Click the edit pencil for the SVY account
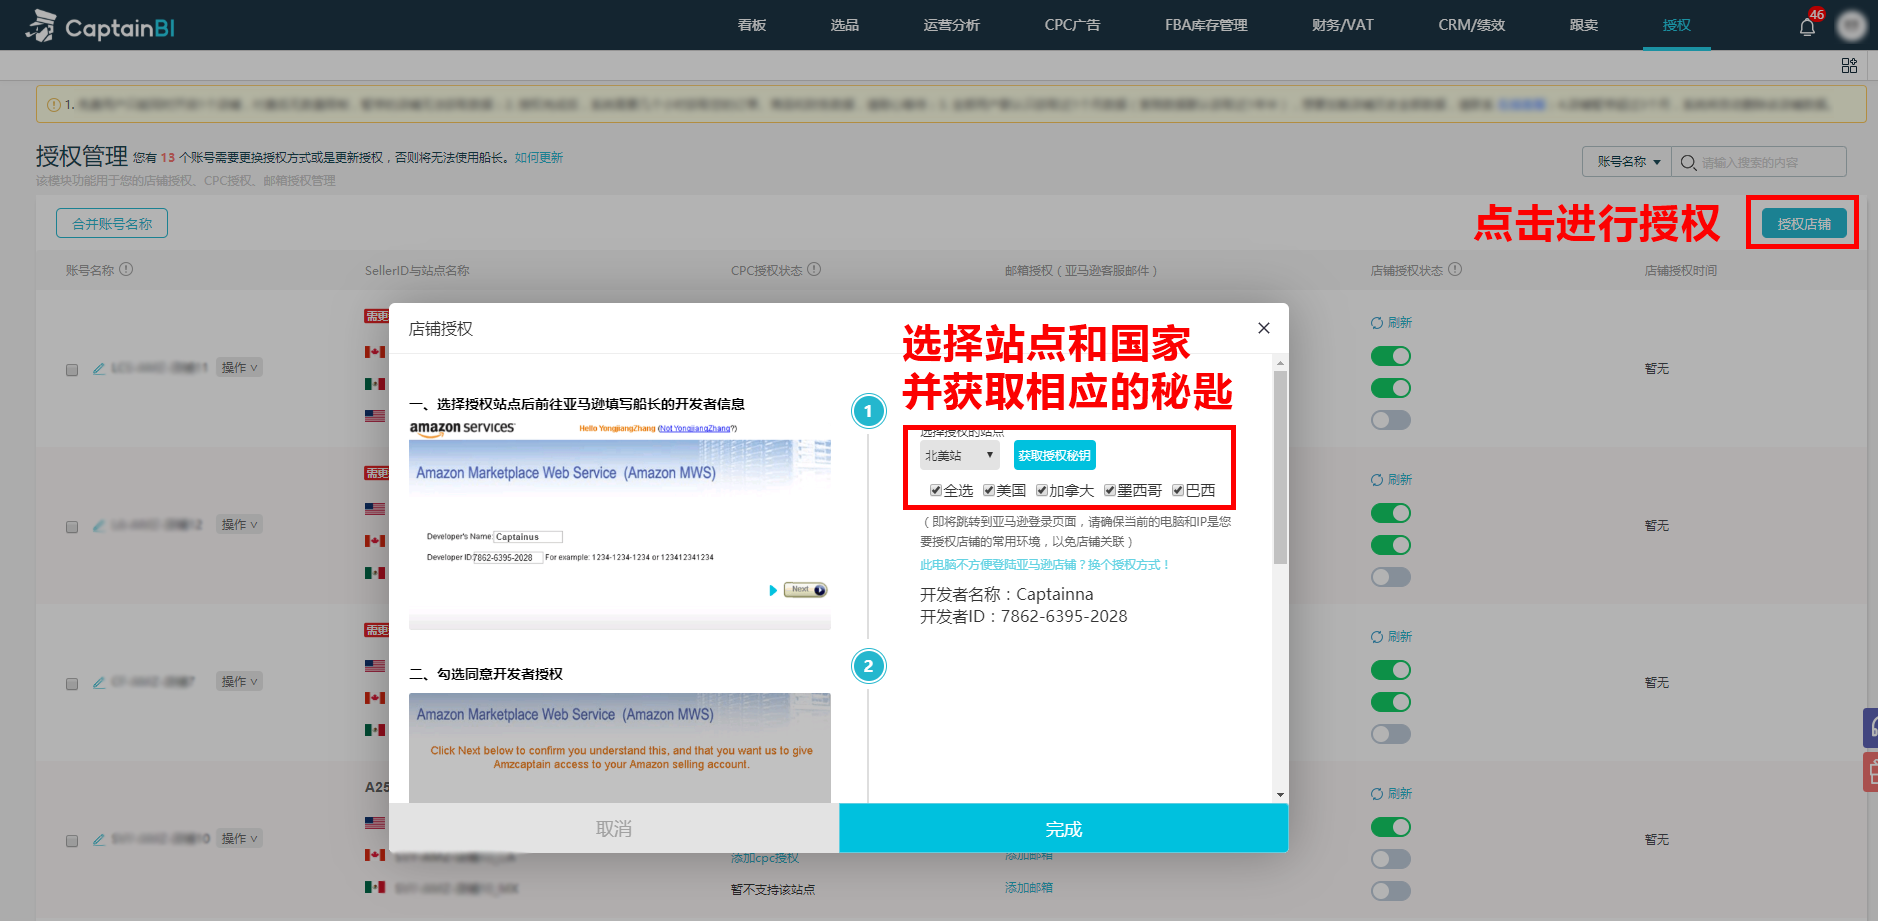Image resolution: width=1878 pixels, height=921 pixels. coord(98,840)
